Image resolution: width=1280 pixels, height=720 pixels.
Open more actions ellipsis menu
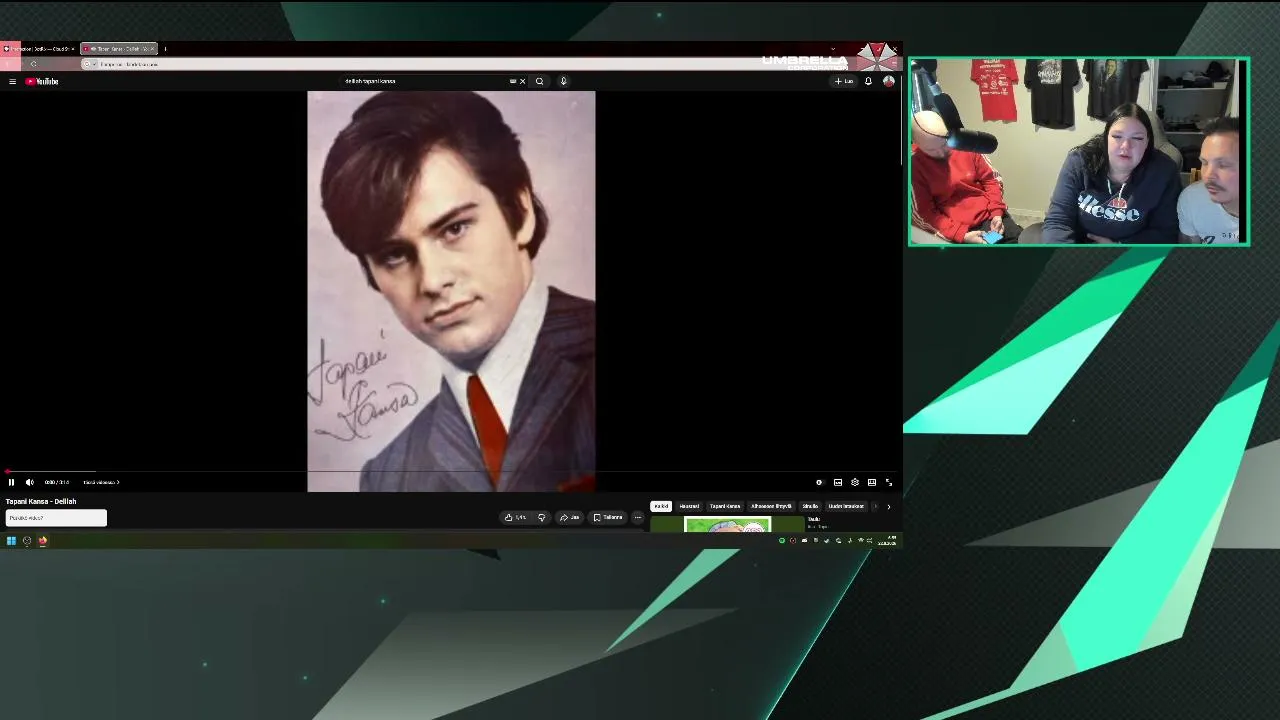638,517
